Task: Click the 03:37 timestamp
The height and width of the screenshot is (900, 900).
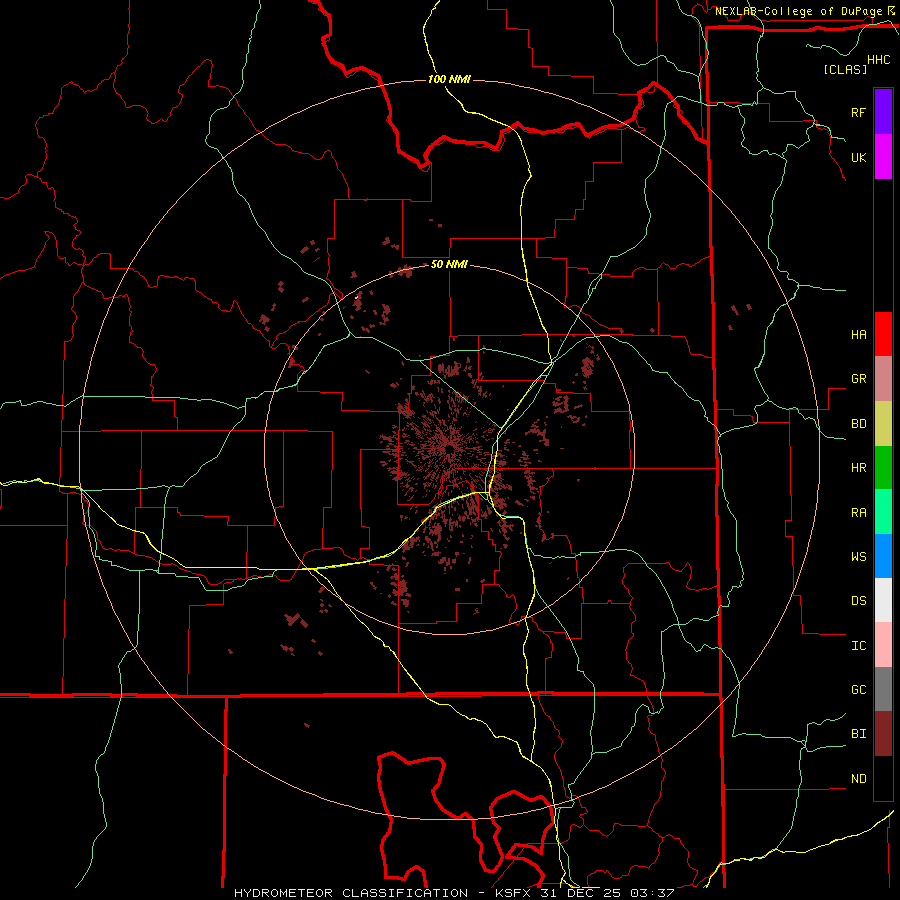Action: coord(651,893)
